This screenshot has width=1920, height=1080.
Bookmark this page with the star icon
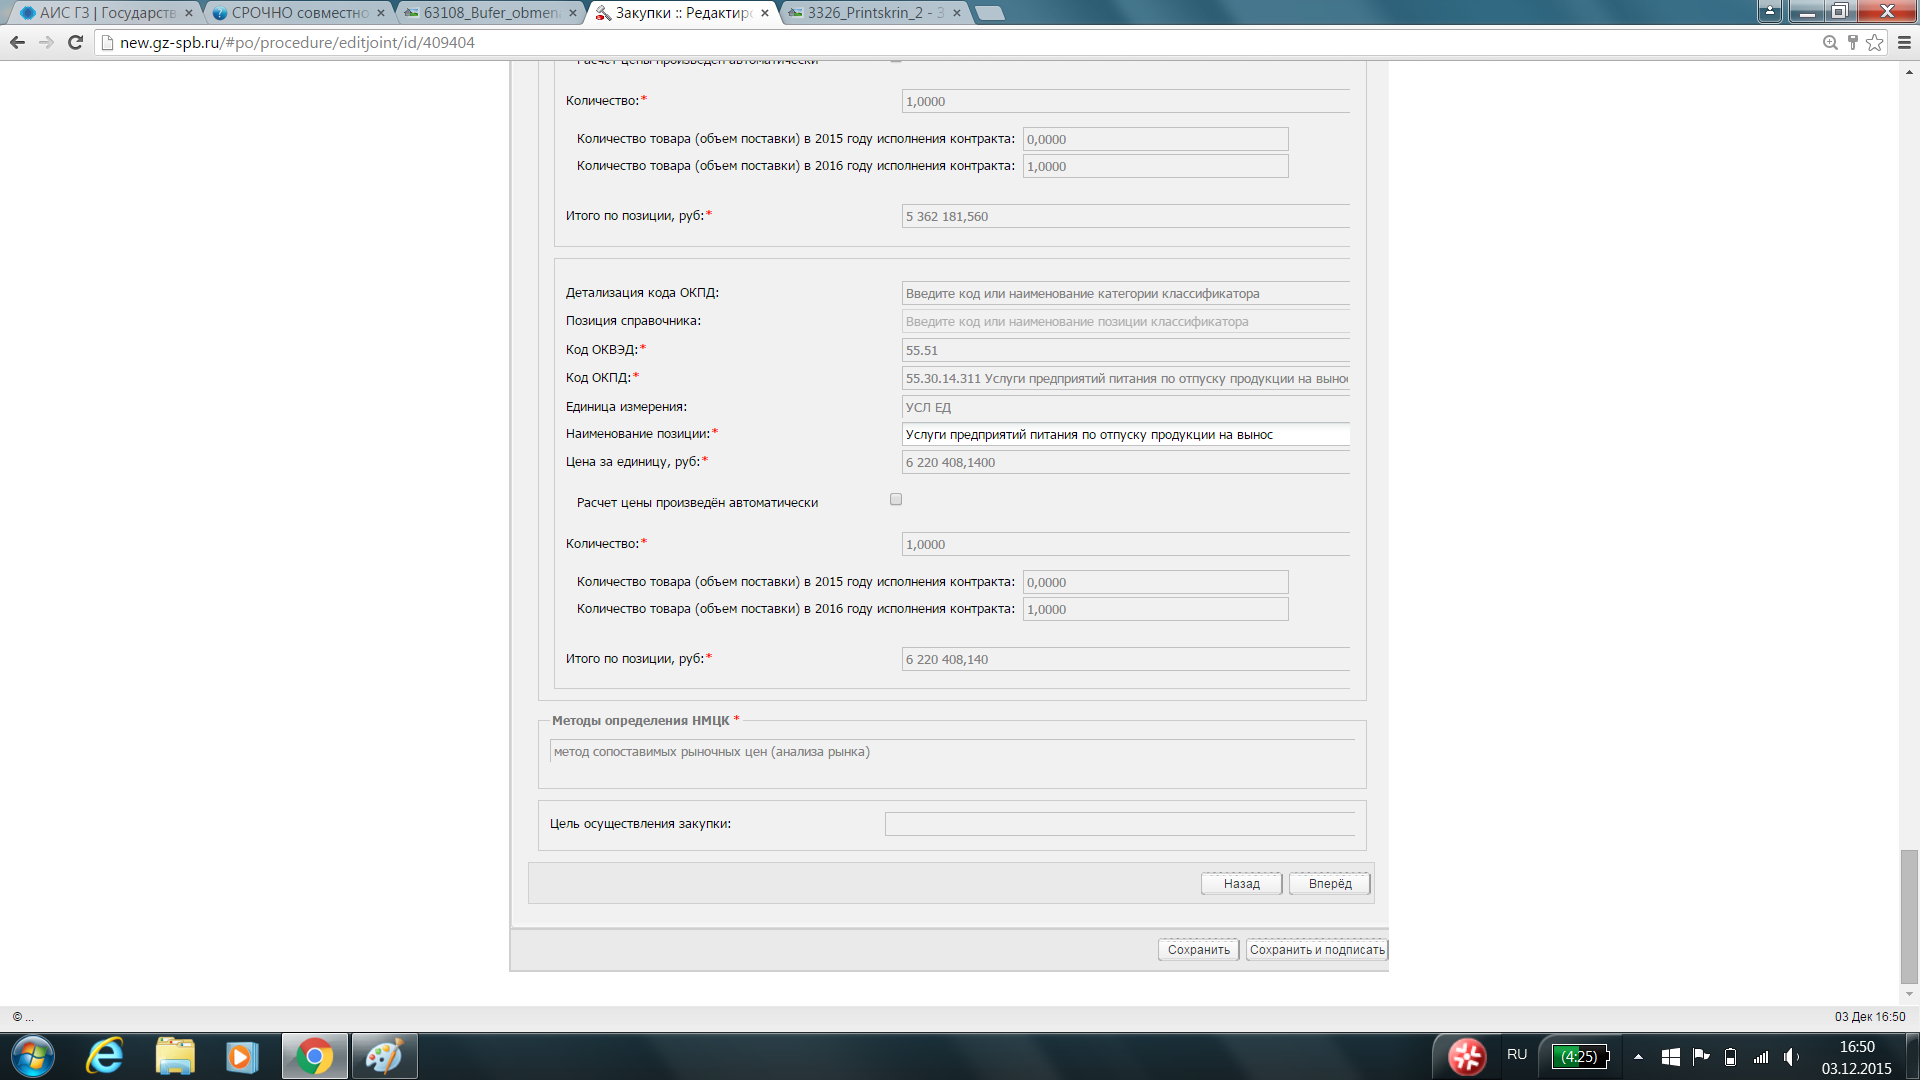coord(1875,42)
